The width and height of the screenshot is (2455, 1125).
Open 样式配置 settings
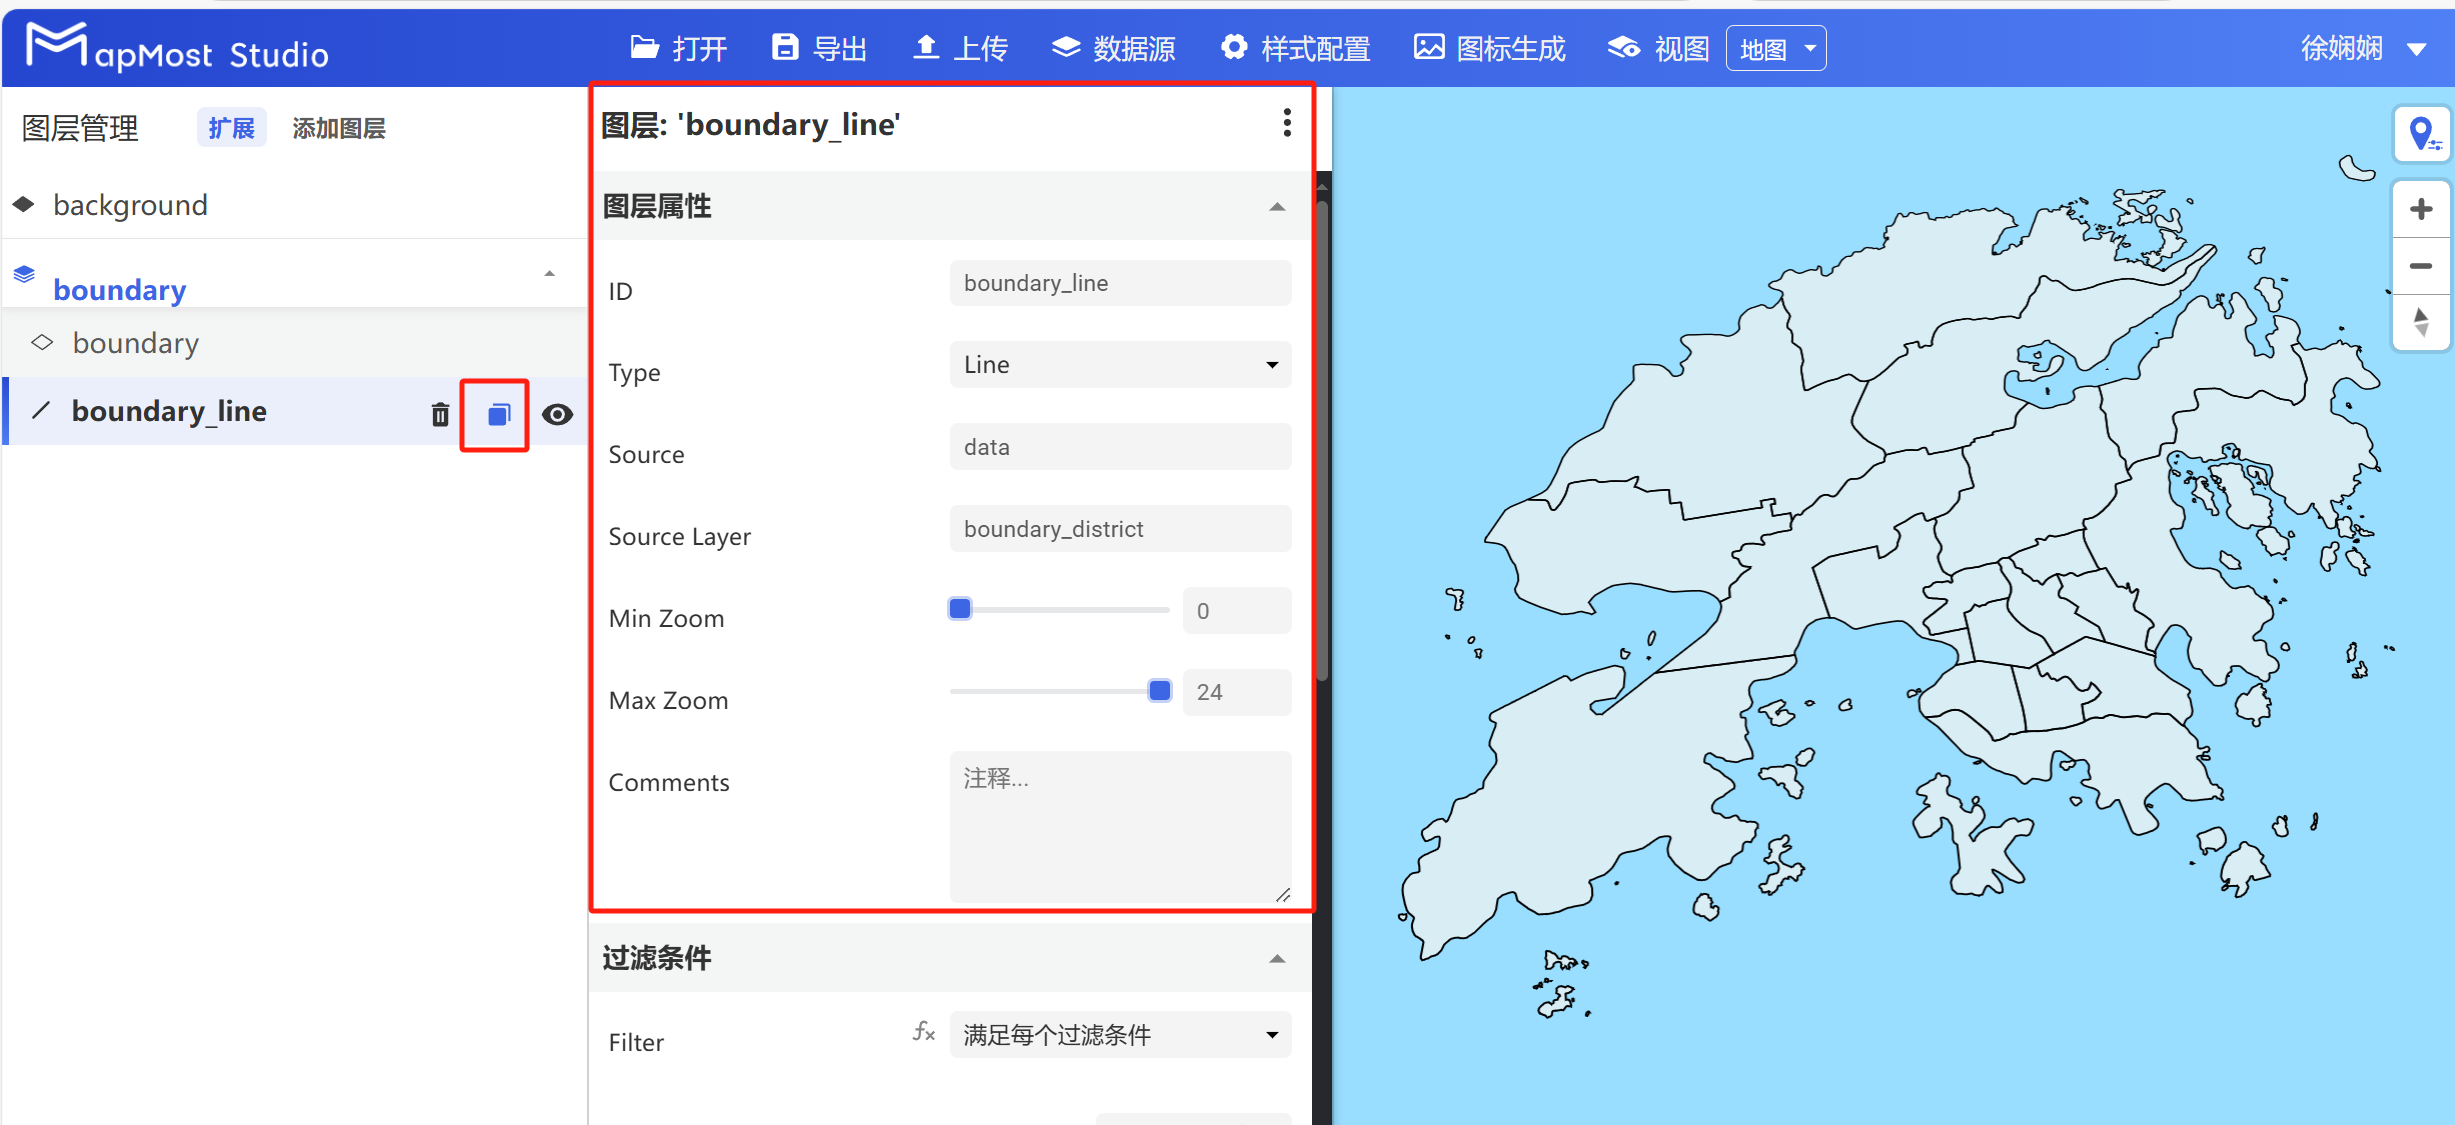[x=1295, y=47]
